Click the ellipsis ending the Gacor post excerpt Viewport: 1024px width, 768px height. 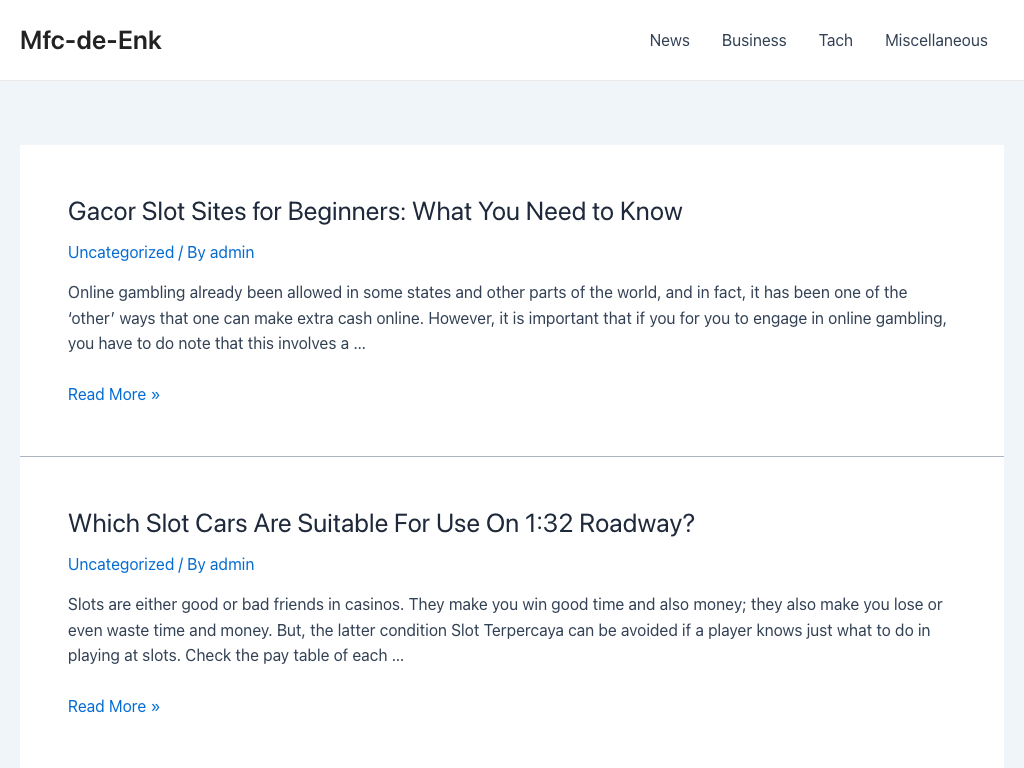tap(359, 344)
